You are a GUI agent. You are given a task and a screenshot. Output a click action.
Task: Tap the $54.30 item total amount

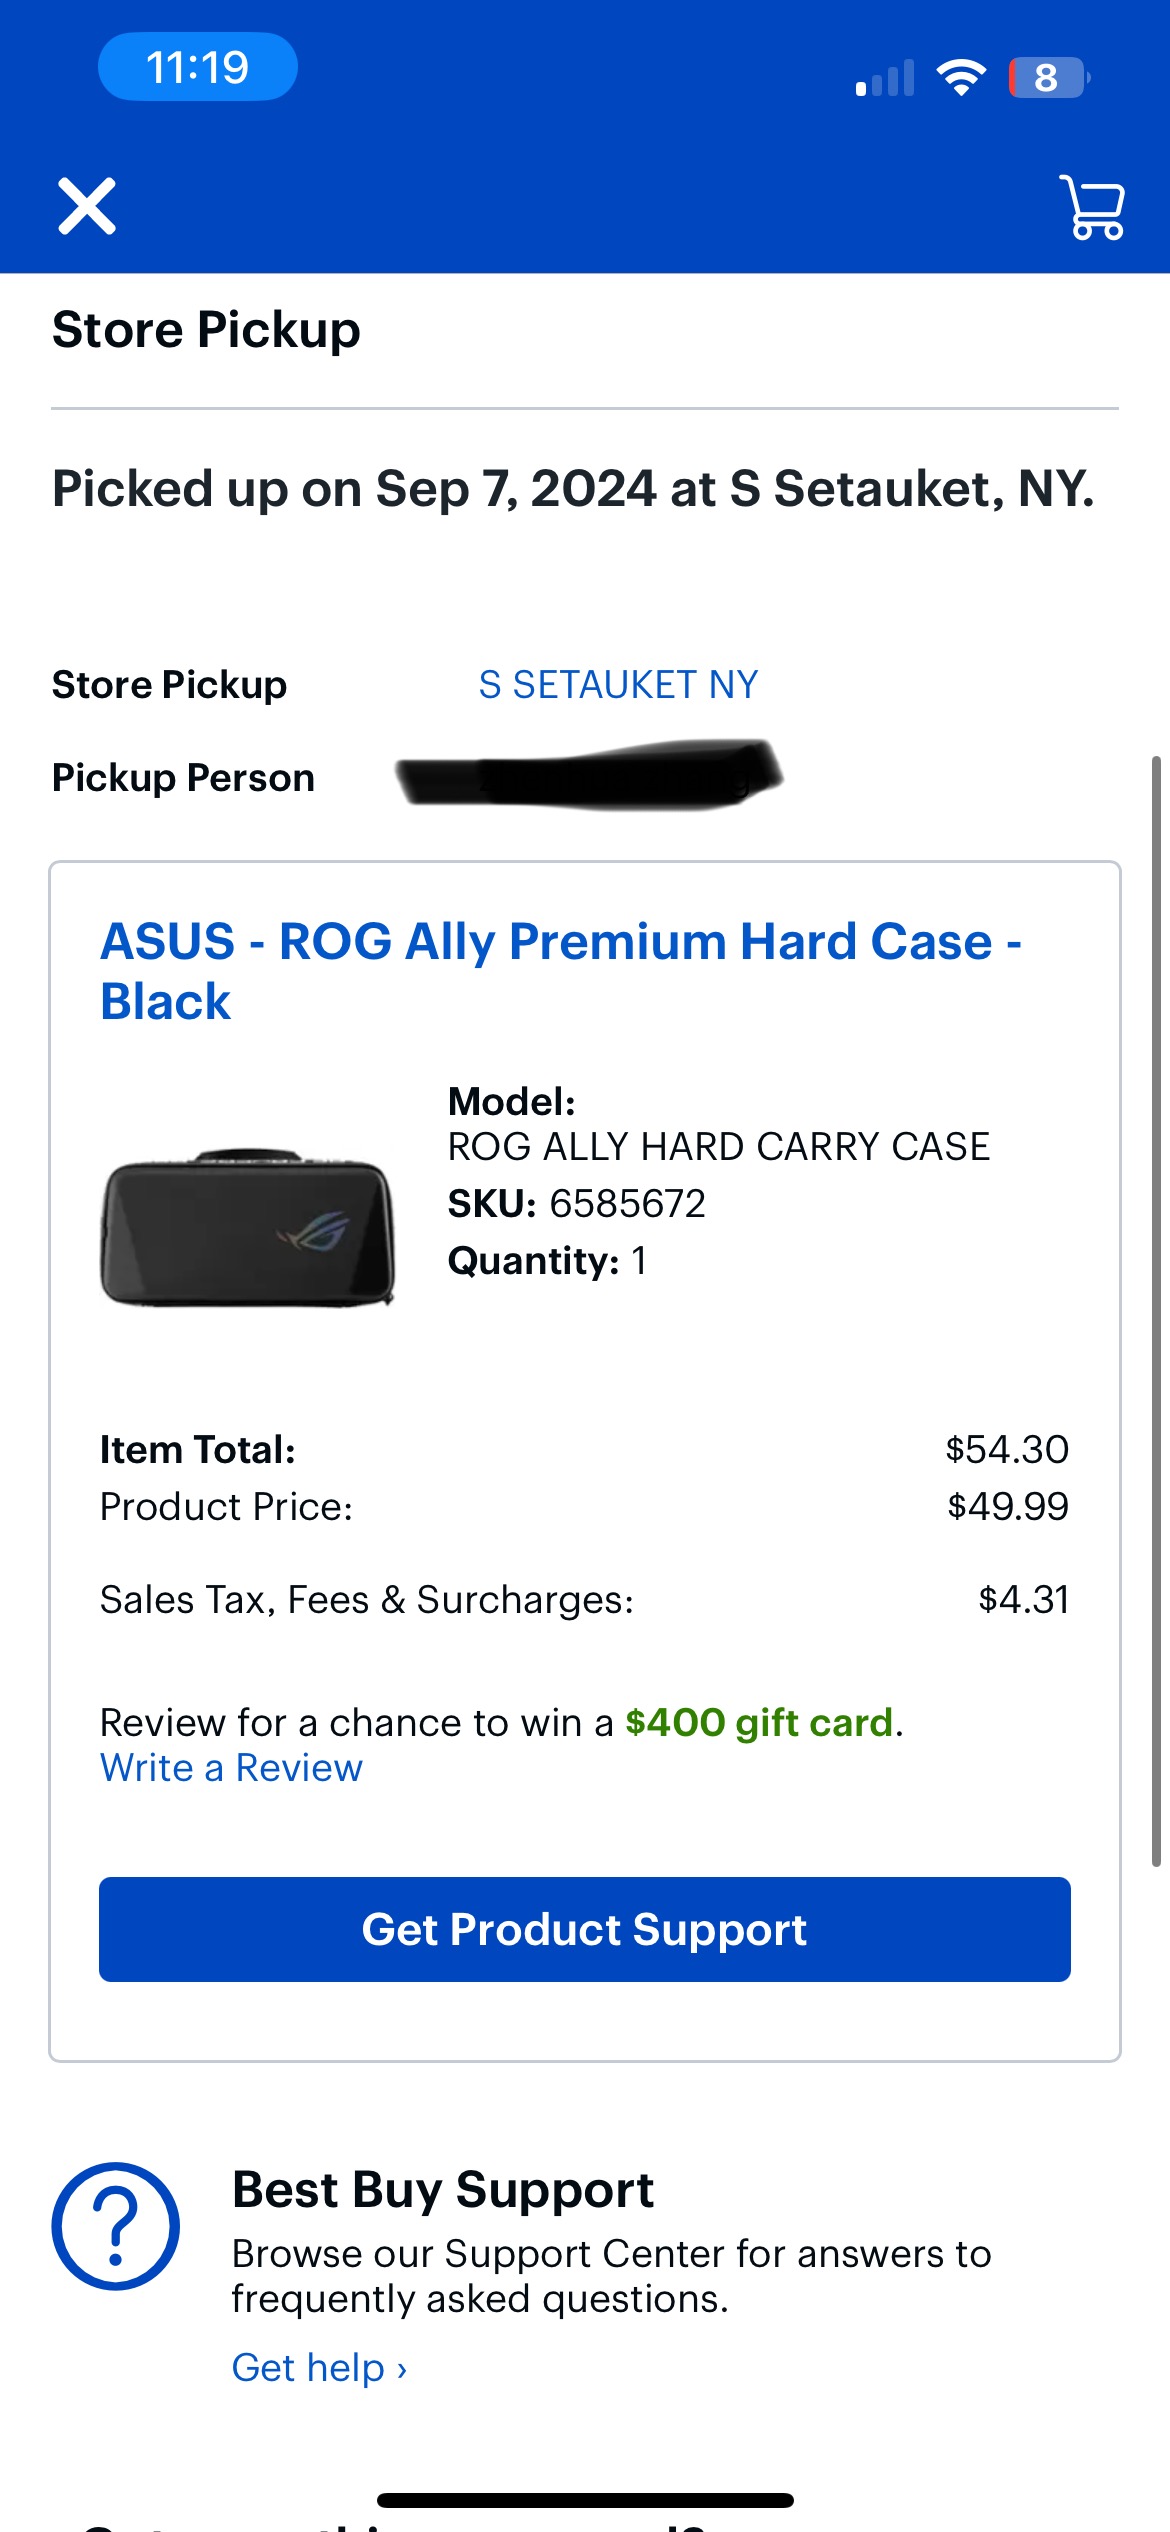[x=1007, y=1449]
